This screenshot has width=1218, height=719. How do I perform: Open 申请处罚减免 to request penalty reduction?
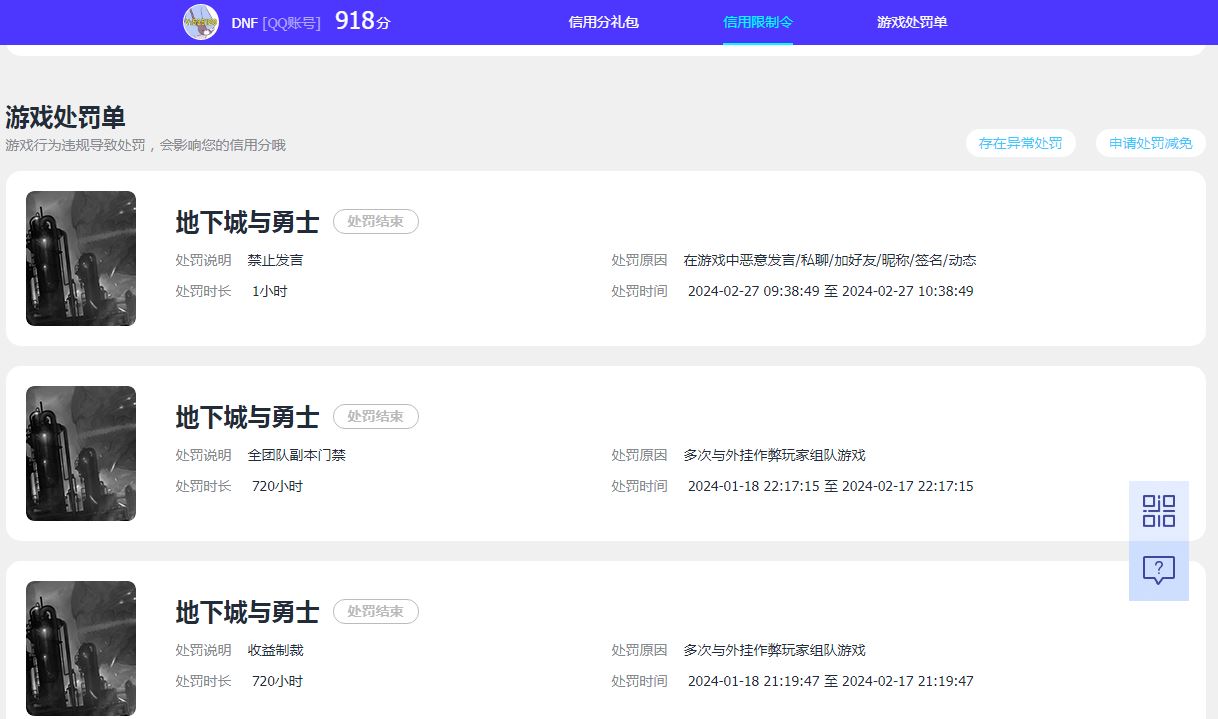point(1150,143)
